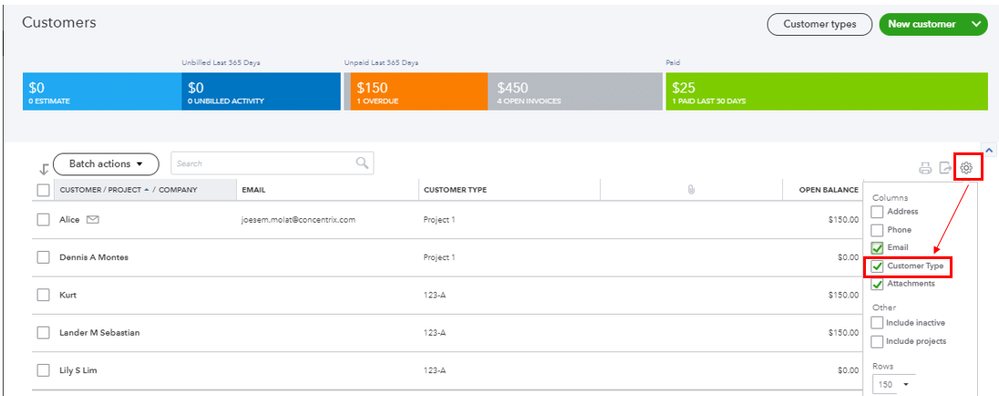Image resolution: width=999 pixels, height=396 pixels.
Task: Toggle the Address column checkbox
Action: point(877,212)
